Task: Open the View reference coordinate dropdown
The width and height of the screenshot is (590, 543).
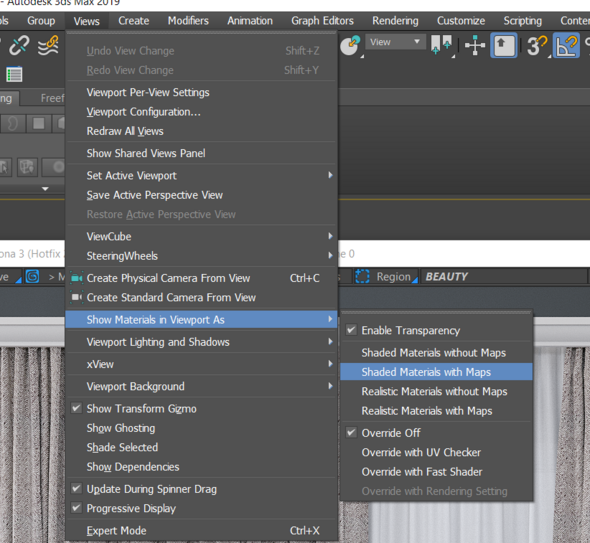Action: click(x=395, y=42)
